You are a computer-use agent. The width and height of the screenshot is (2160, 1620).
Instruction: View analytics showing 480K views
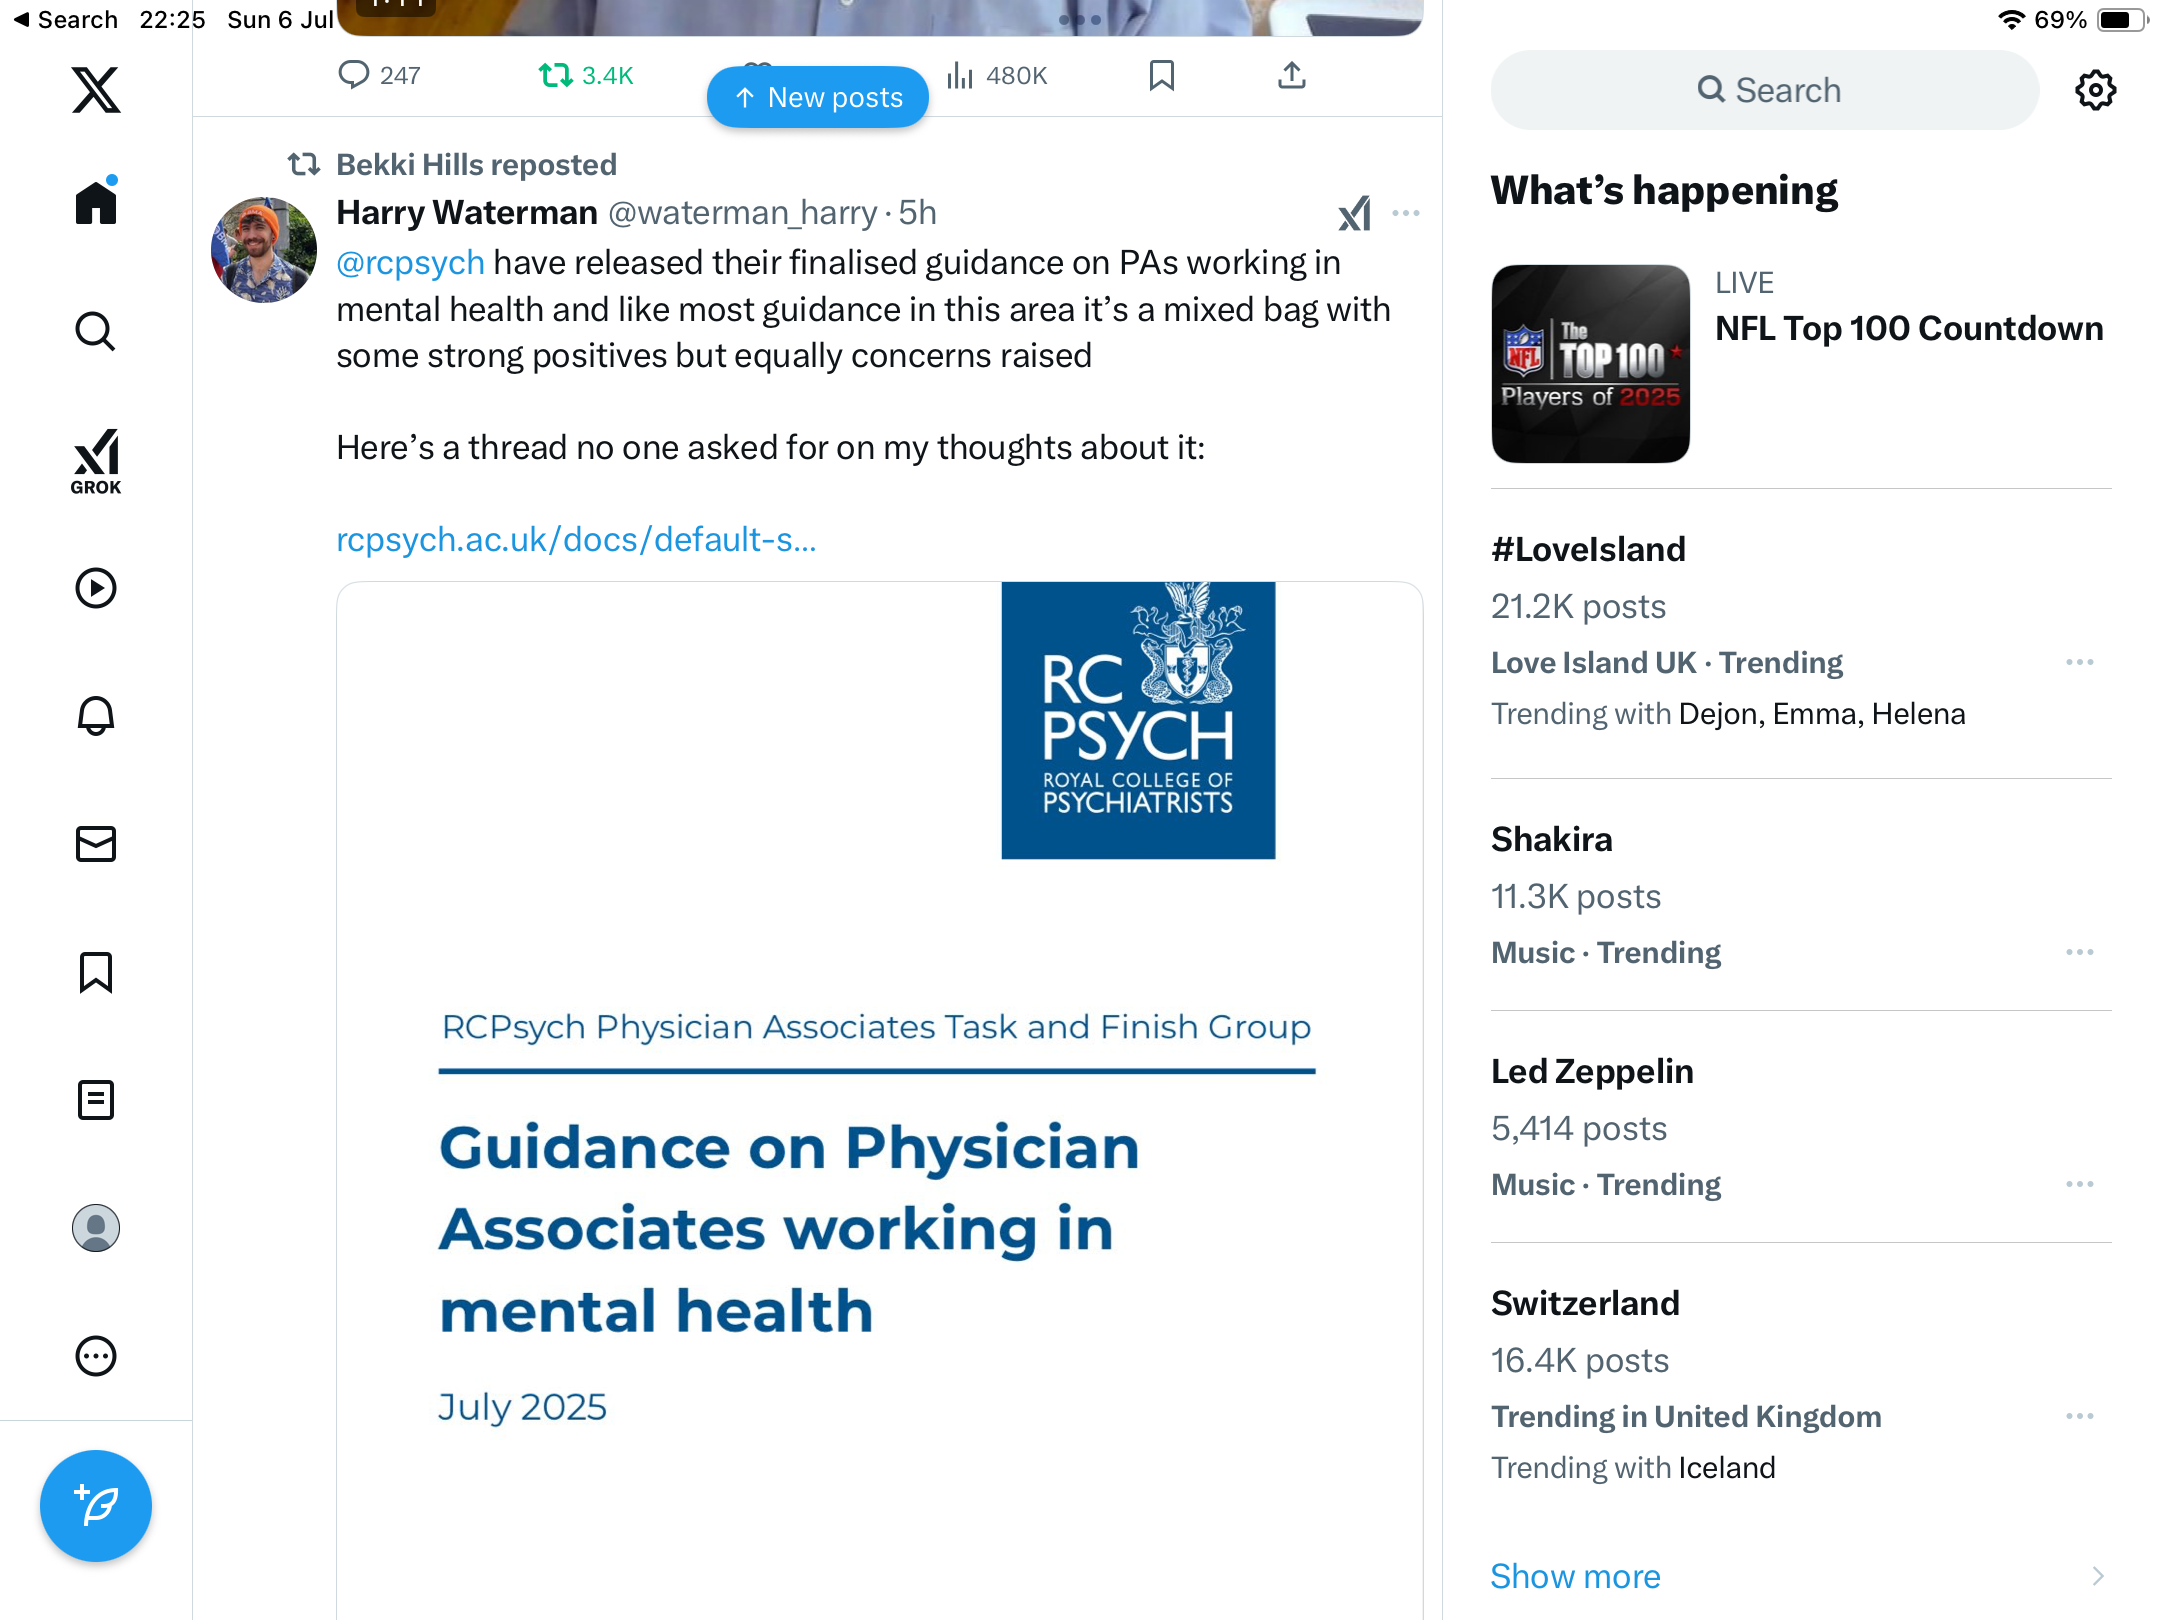click(x=997, y=75)
